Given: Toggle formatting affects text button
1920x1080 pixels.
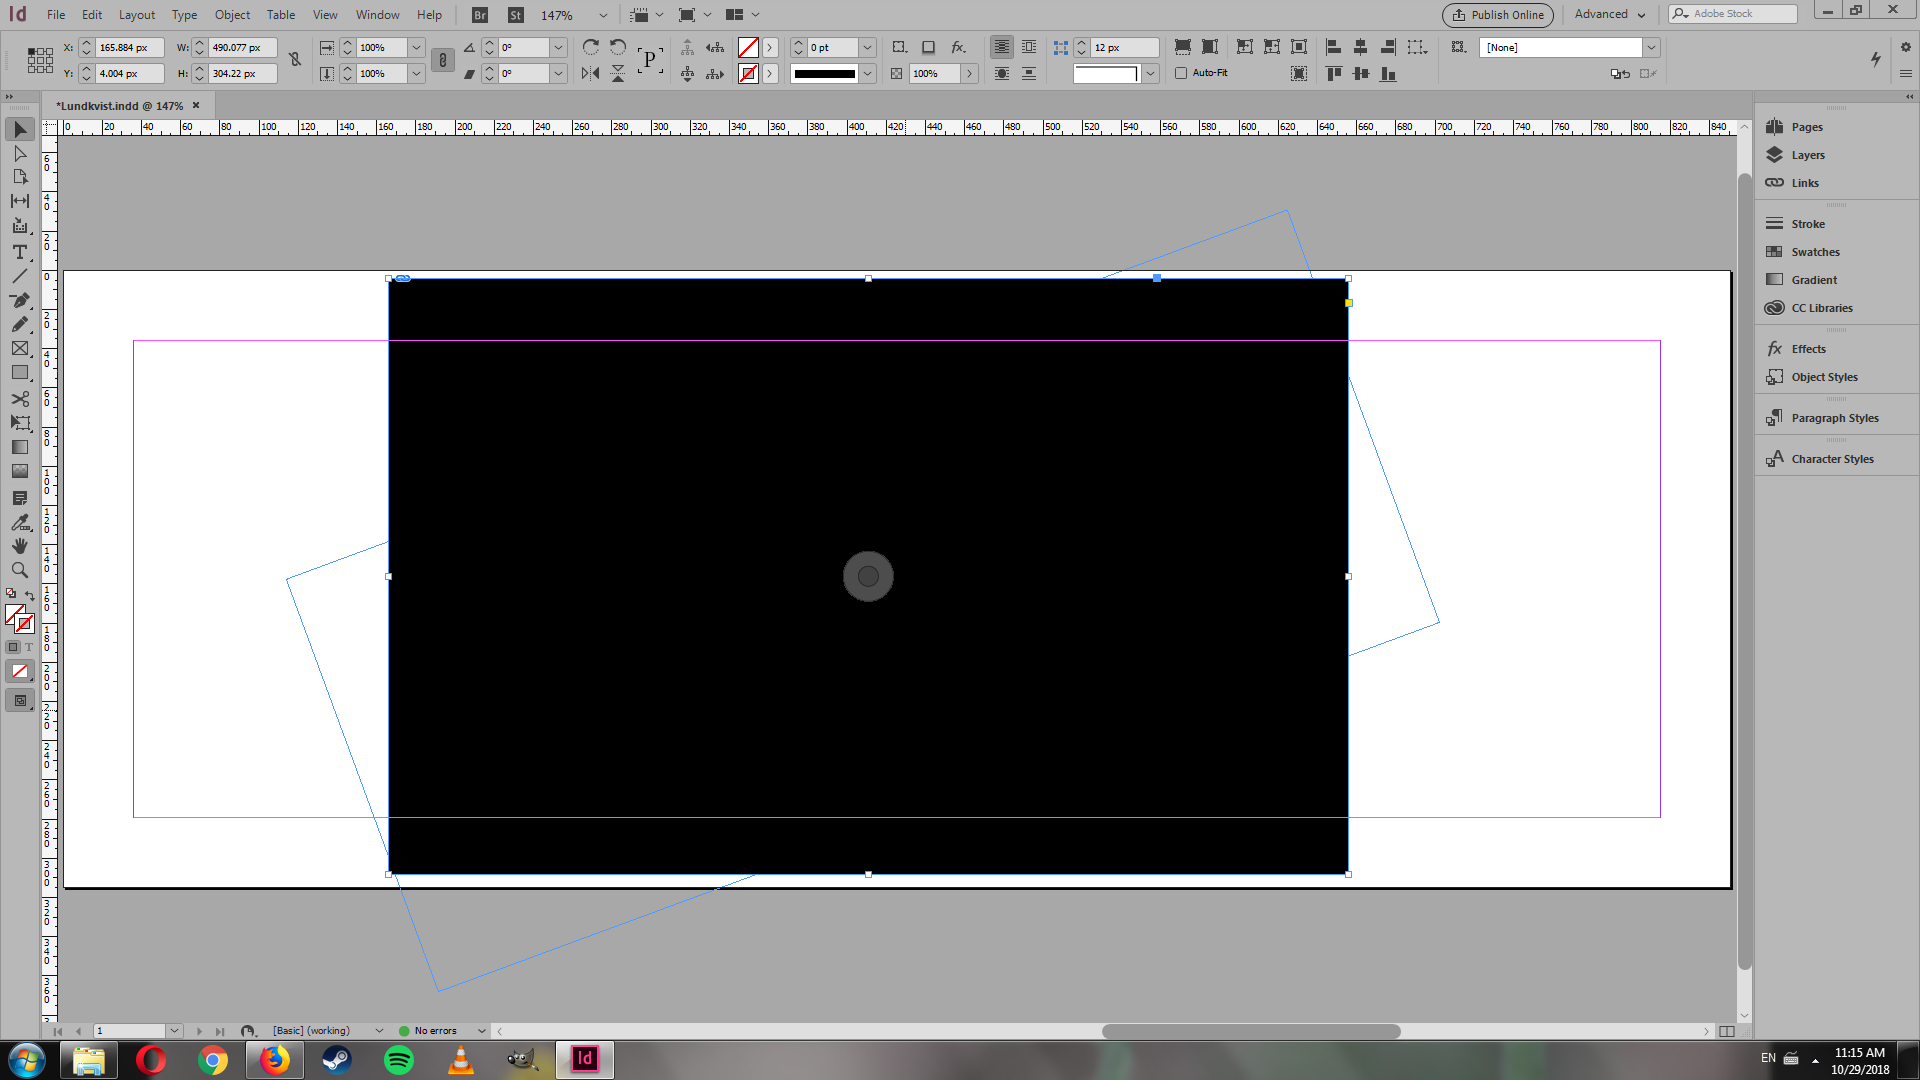Looking at the screenshot, I should click(28, 647).
